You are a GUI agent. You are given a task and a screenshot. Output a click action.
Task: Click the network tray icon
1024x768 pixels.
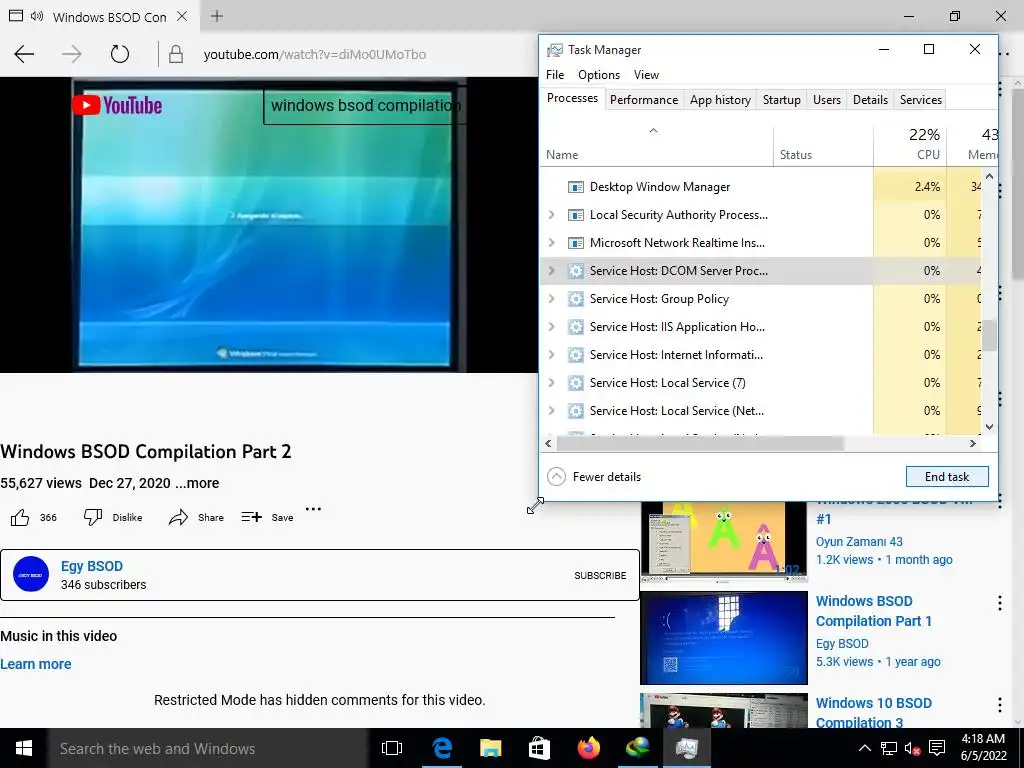888,748
